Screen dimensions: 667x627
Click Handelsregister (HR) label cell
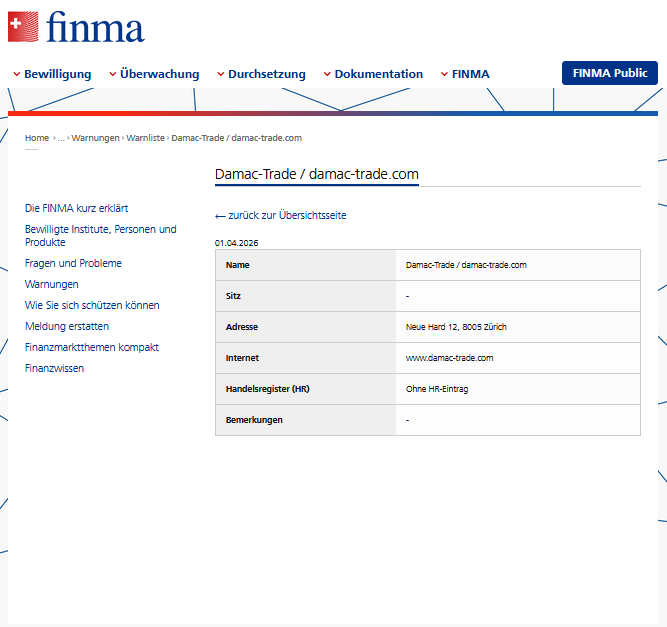pos(305,389)
